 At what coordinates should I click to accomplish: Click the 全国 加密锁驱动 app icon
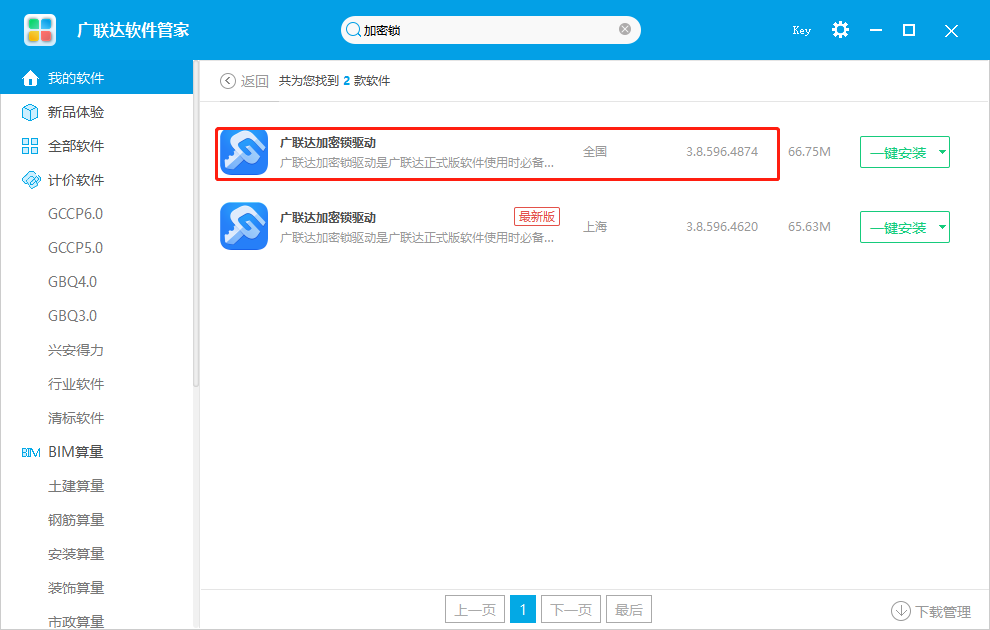244,152
